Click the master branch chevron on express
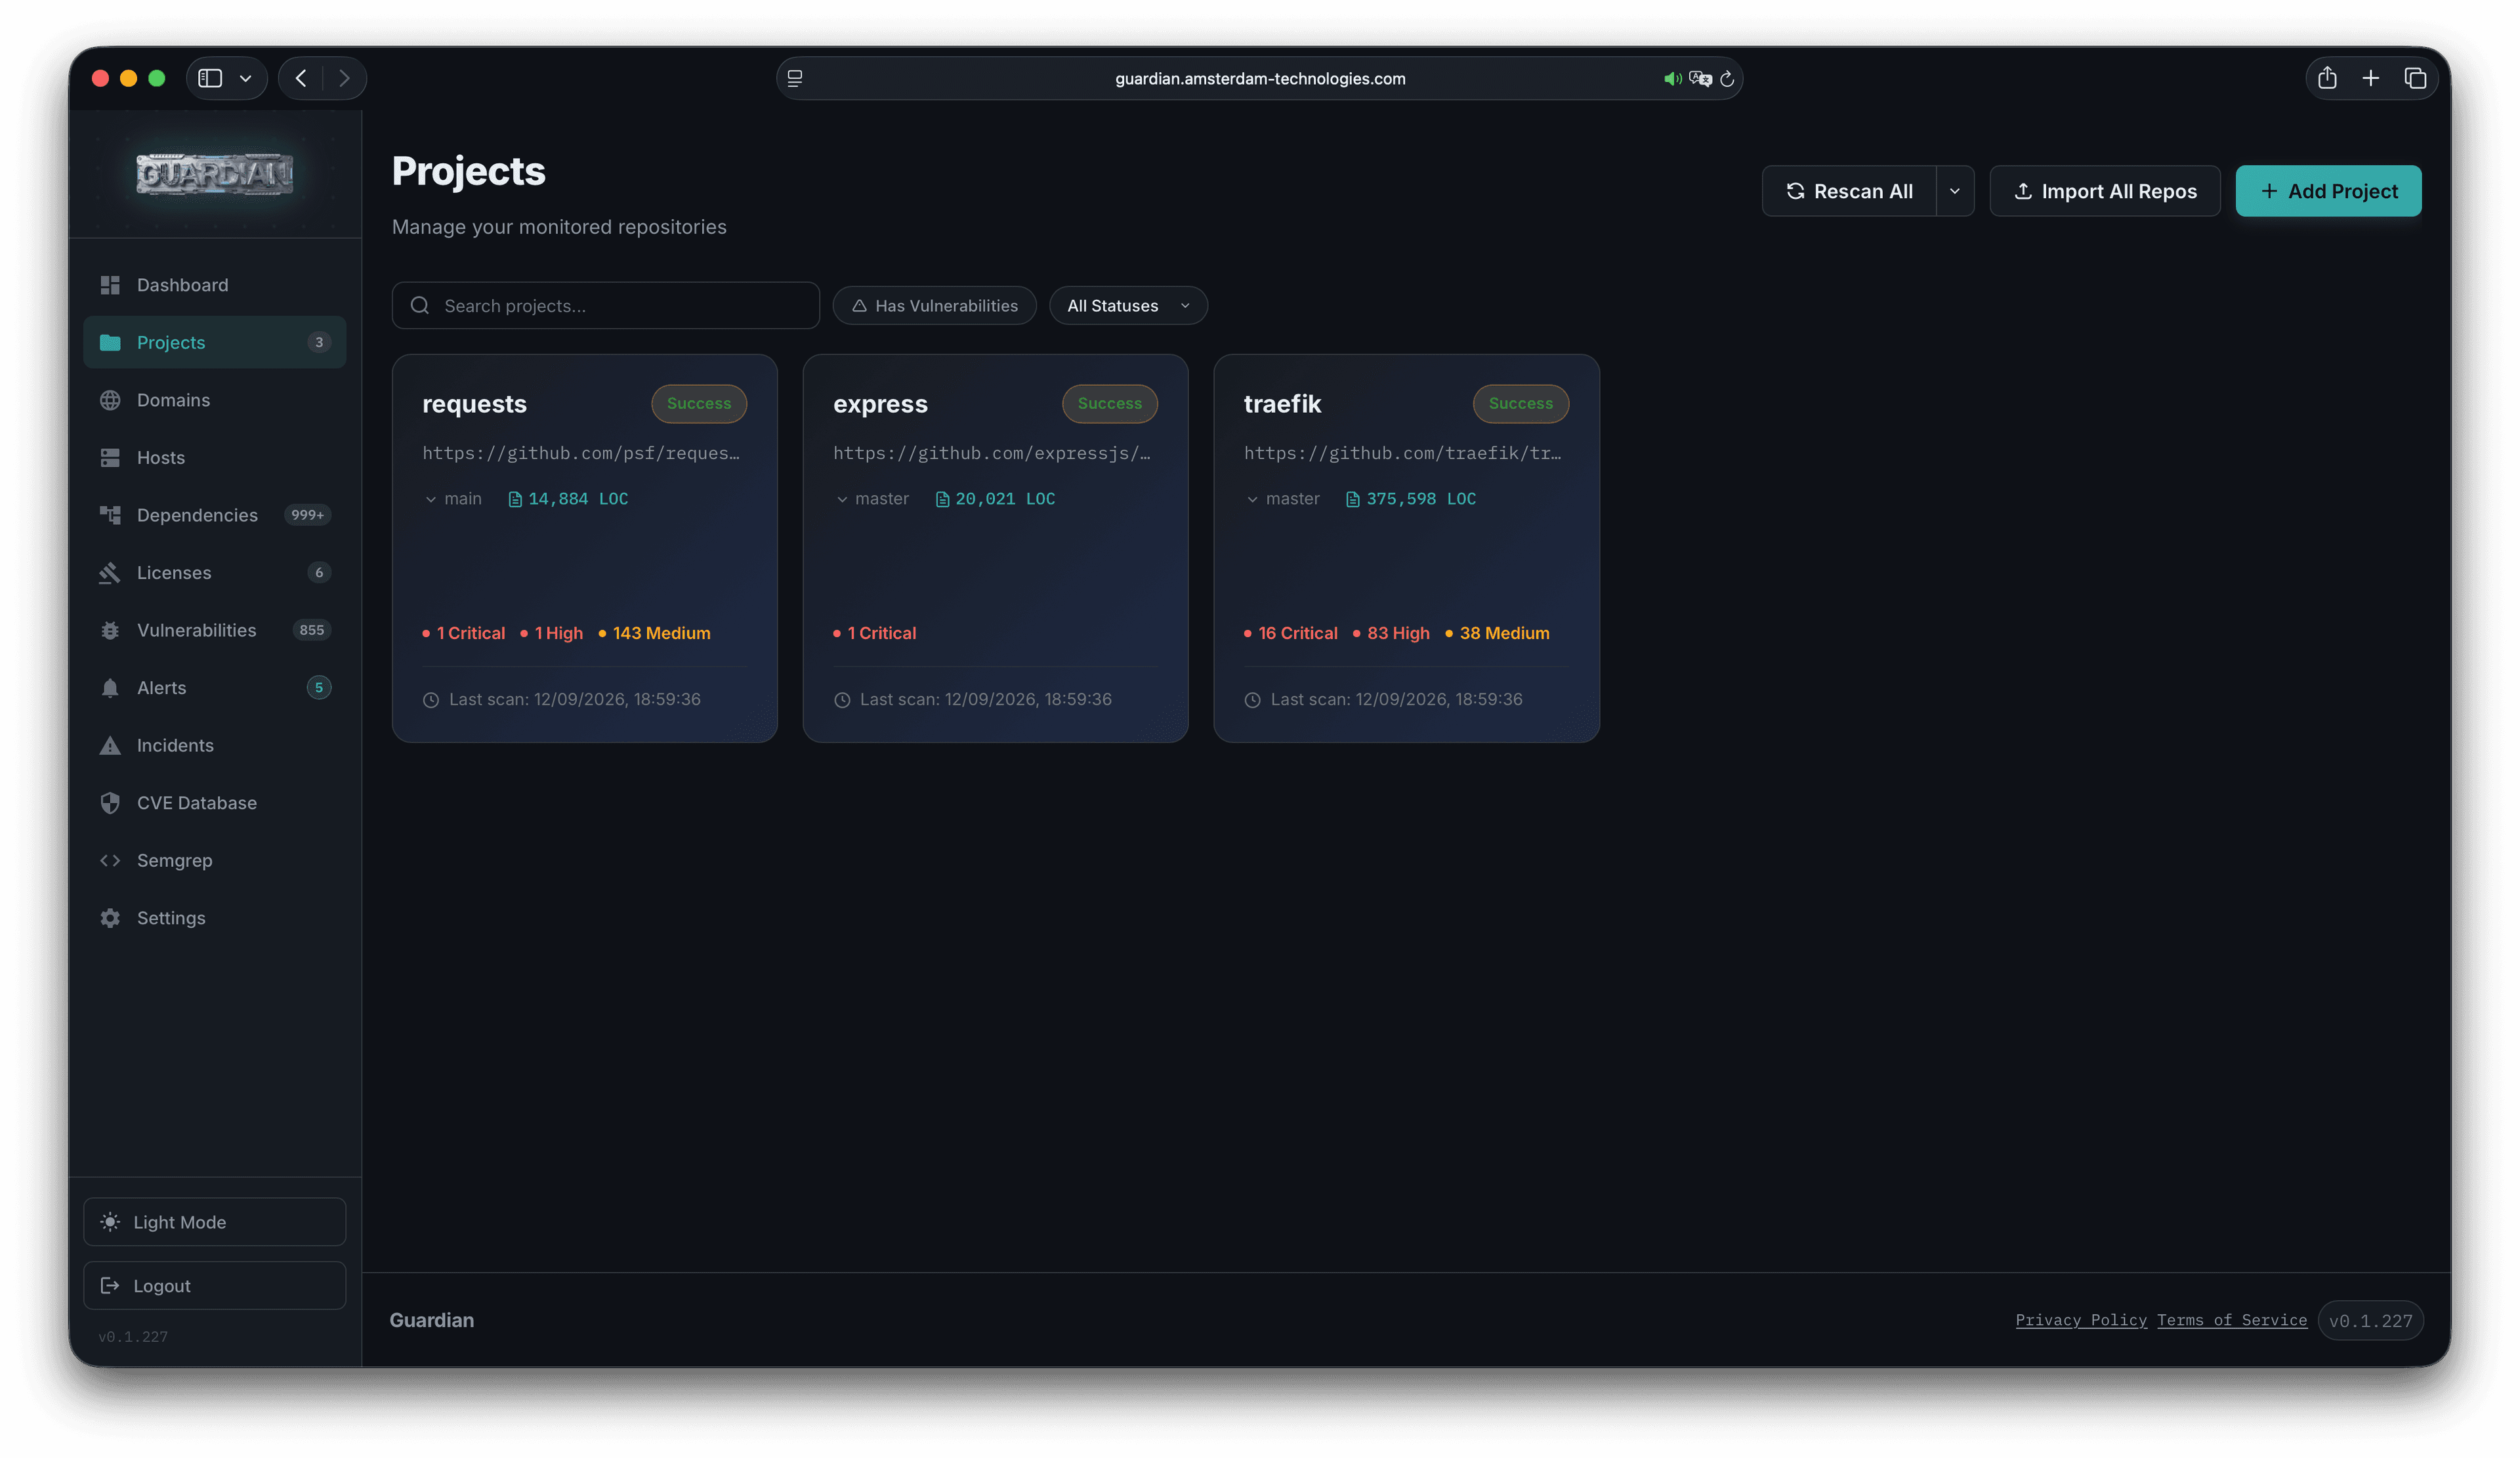 pos(842,499)
